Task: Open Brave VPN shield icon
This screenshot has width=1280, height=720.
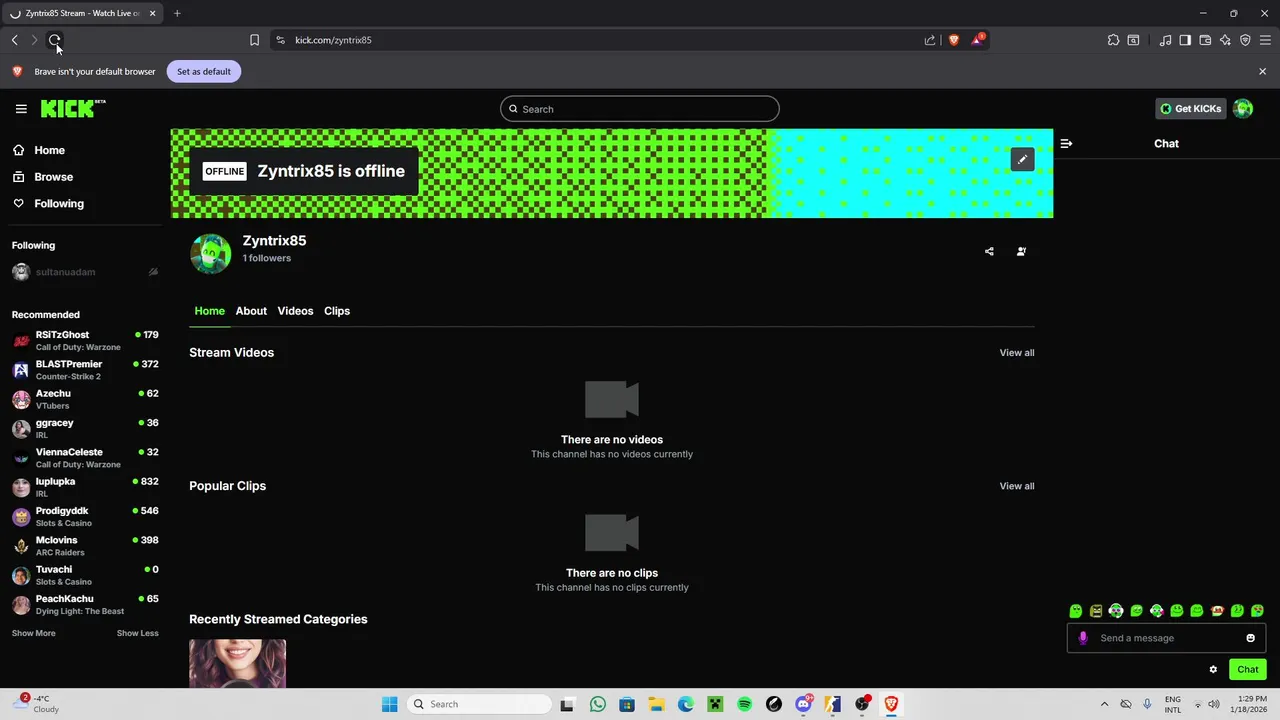Action: [x=1245, y=40]
